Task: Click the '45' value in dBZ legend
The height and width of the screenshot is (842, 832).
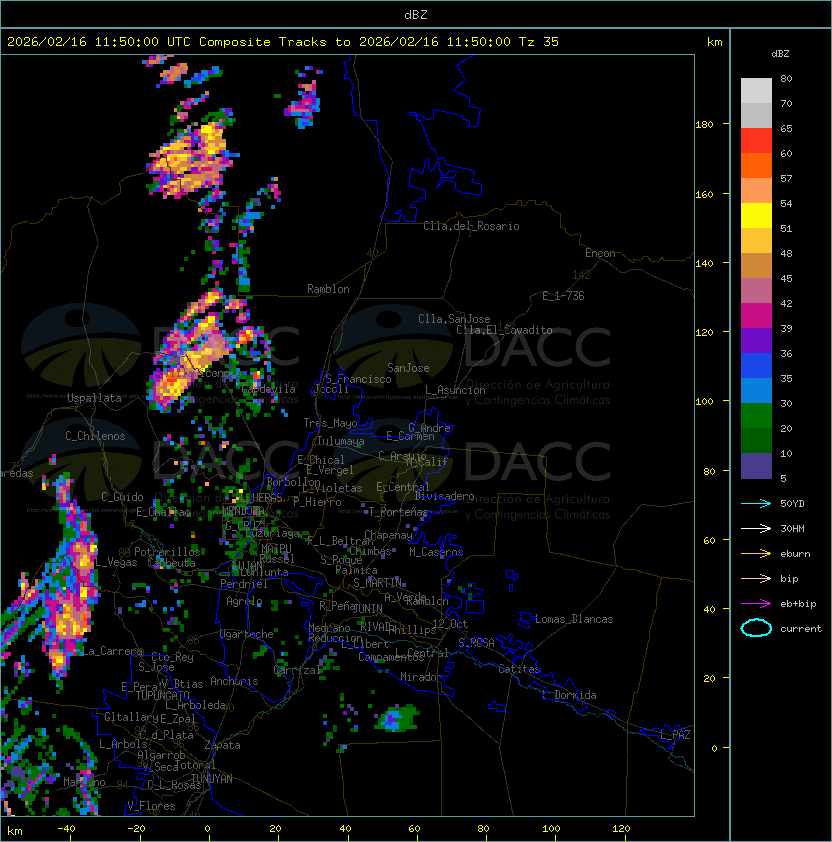Action: [786, 279]
